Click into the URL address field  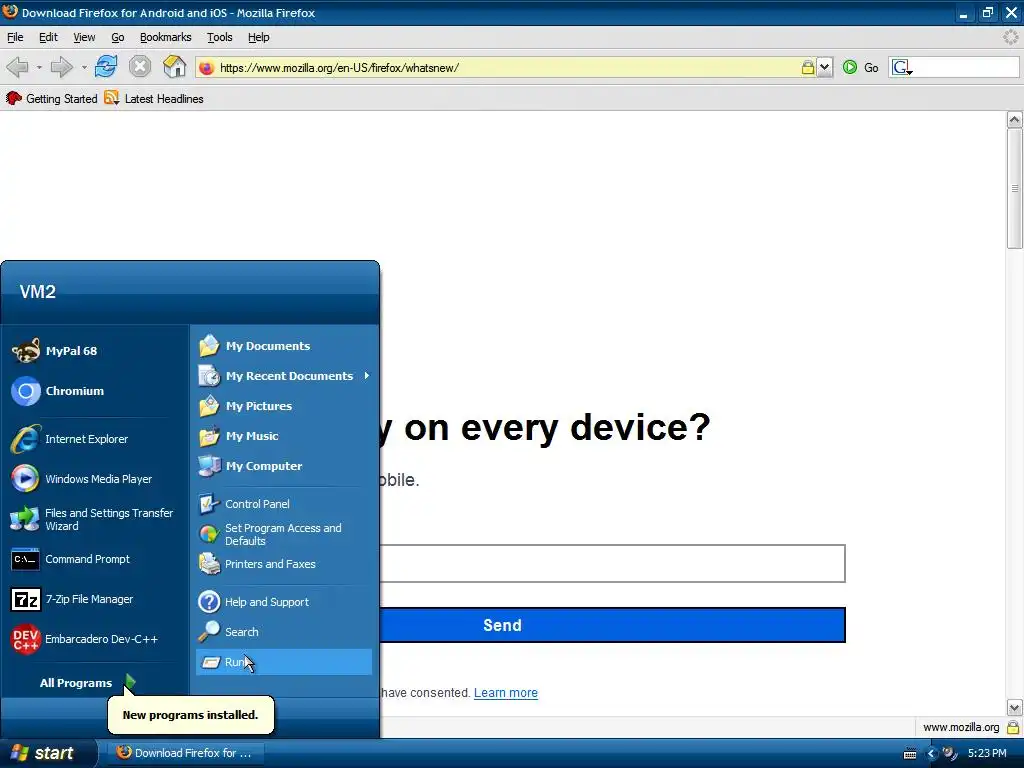click(x=506, y=67)
